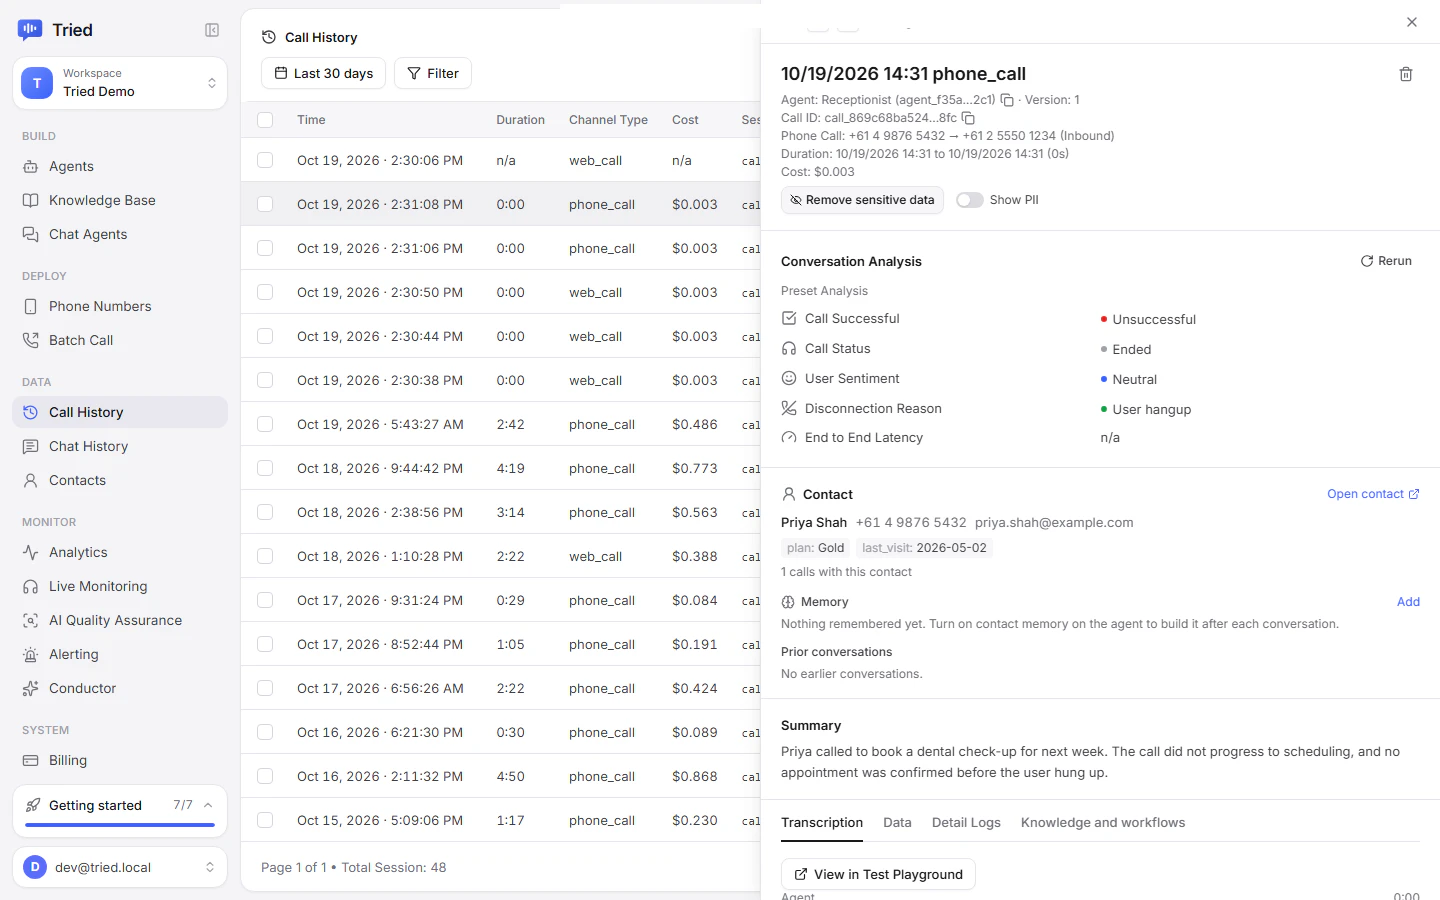Image resolution: width=1440 pixels, height=900 pixels.
Task: Open Chat History page
Action: [120, 446]
